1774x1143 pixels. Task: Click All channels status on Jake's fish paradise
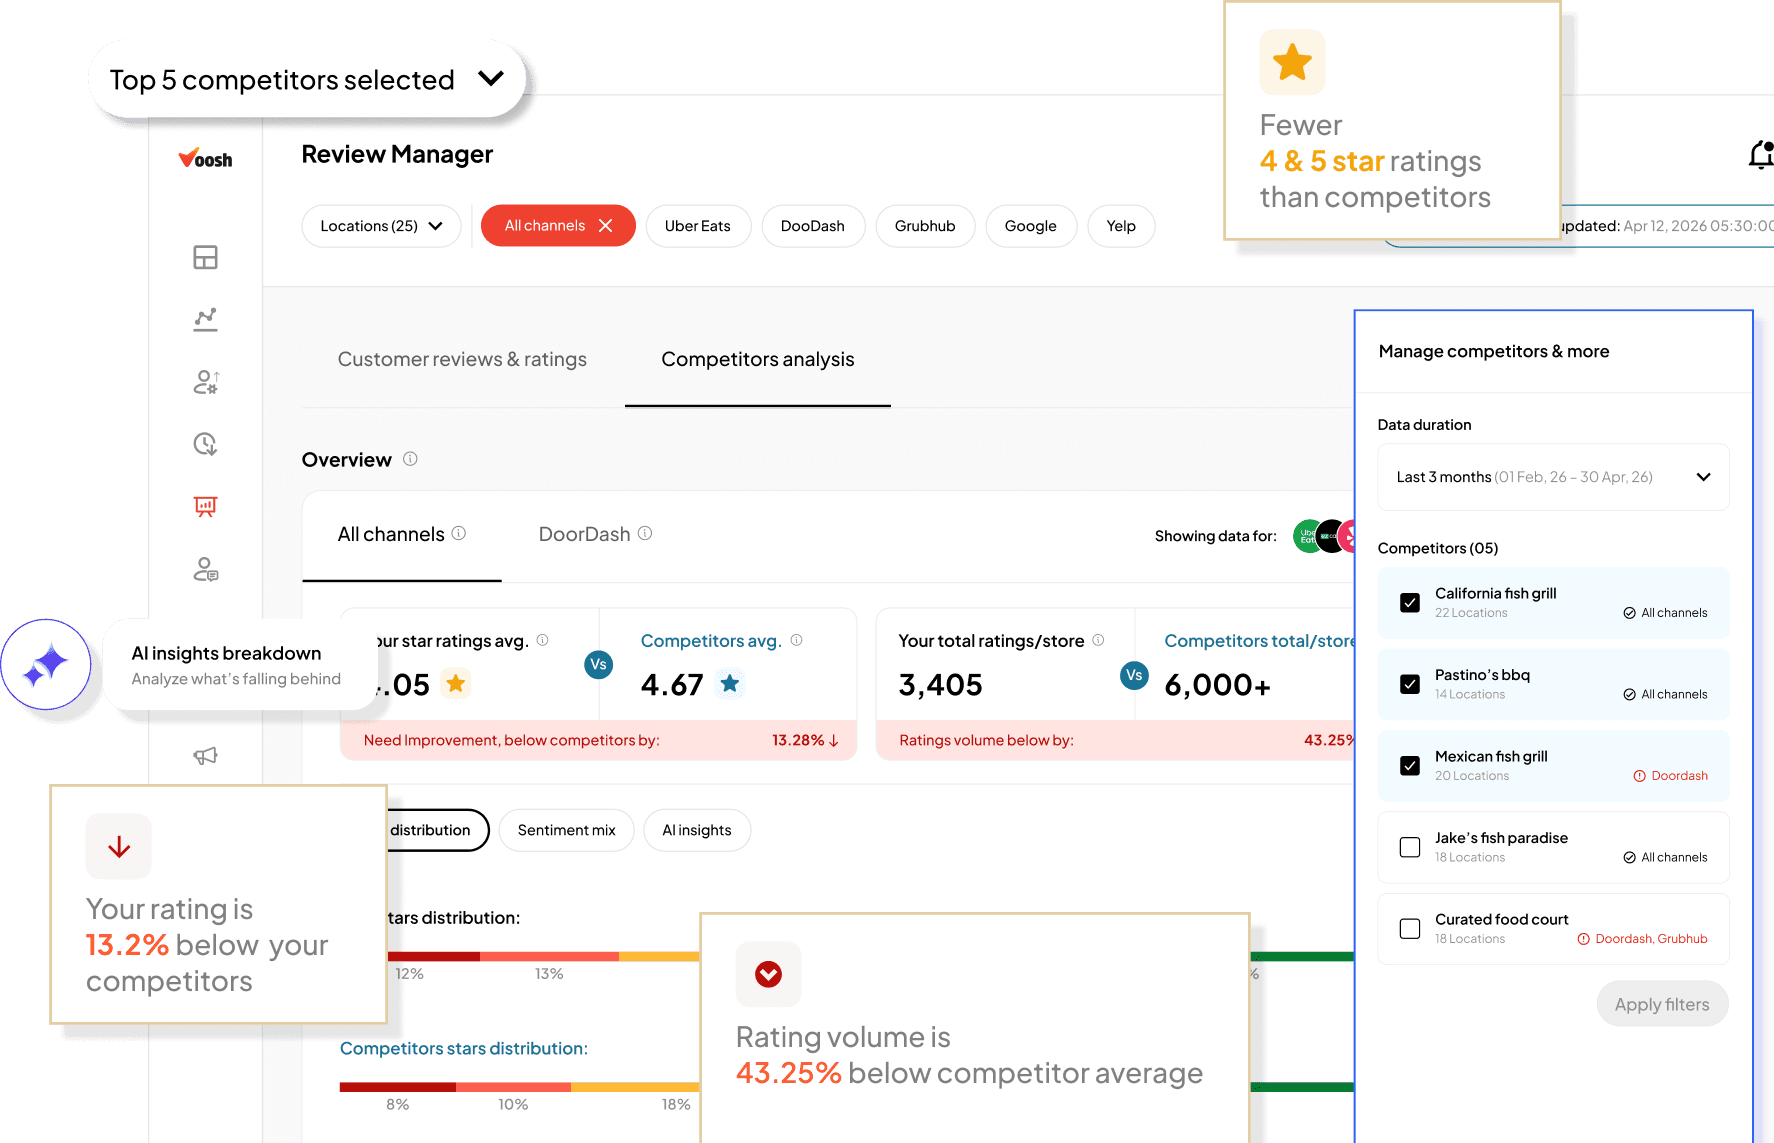click(1666, 857)
